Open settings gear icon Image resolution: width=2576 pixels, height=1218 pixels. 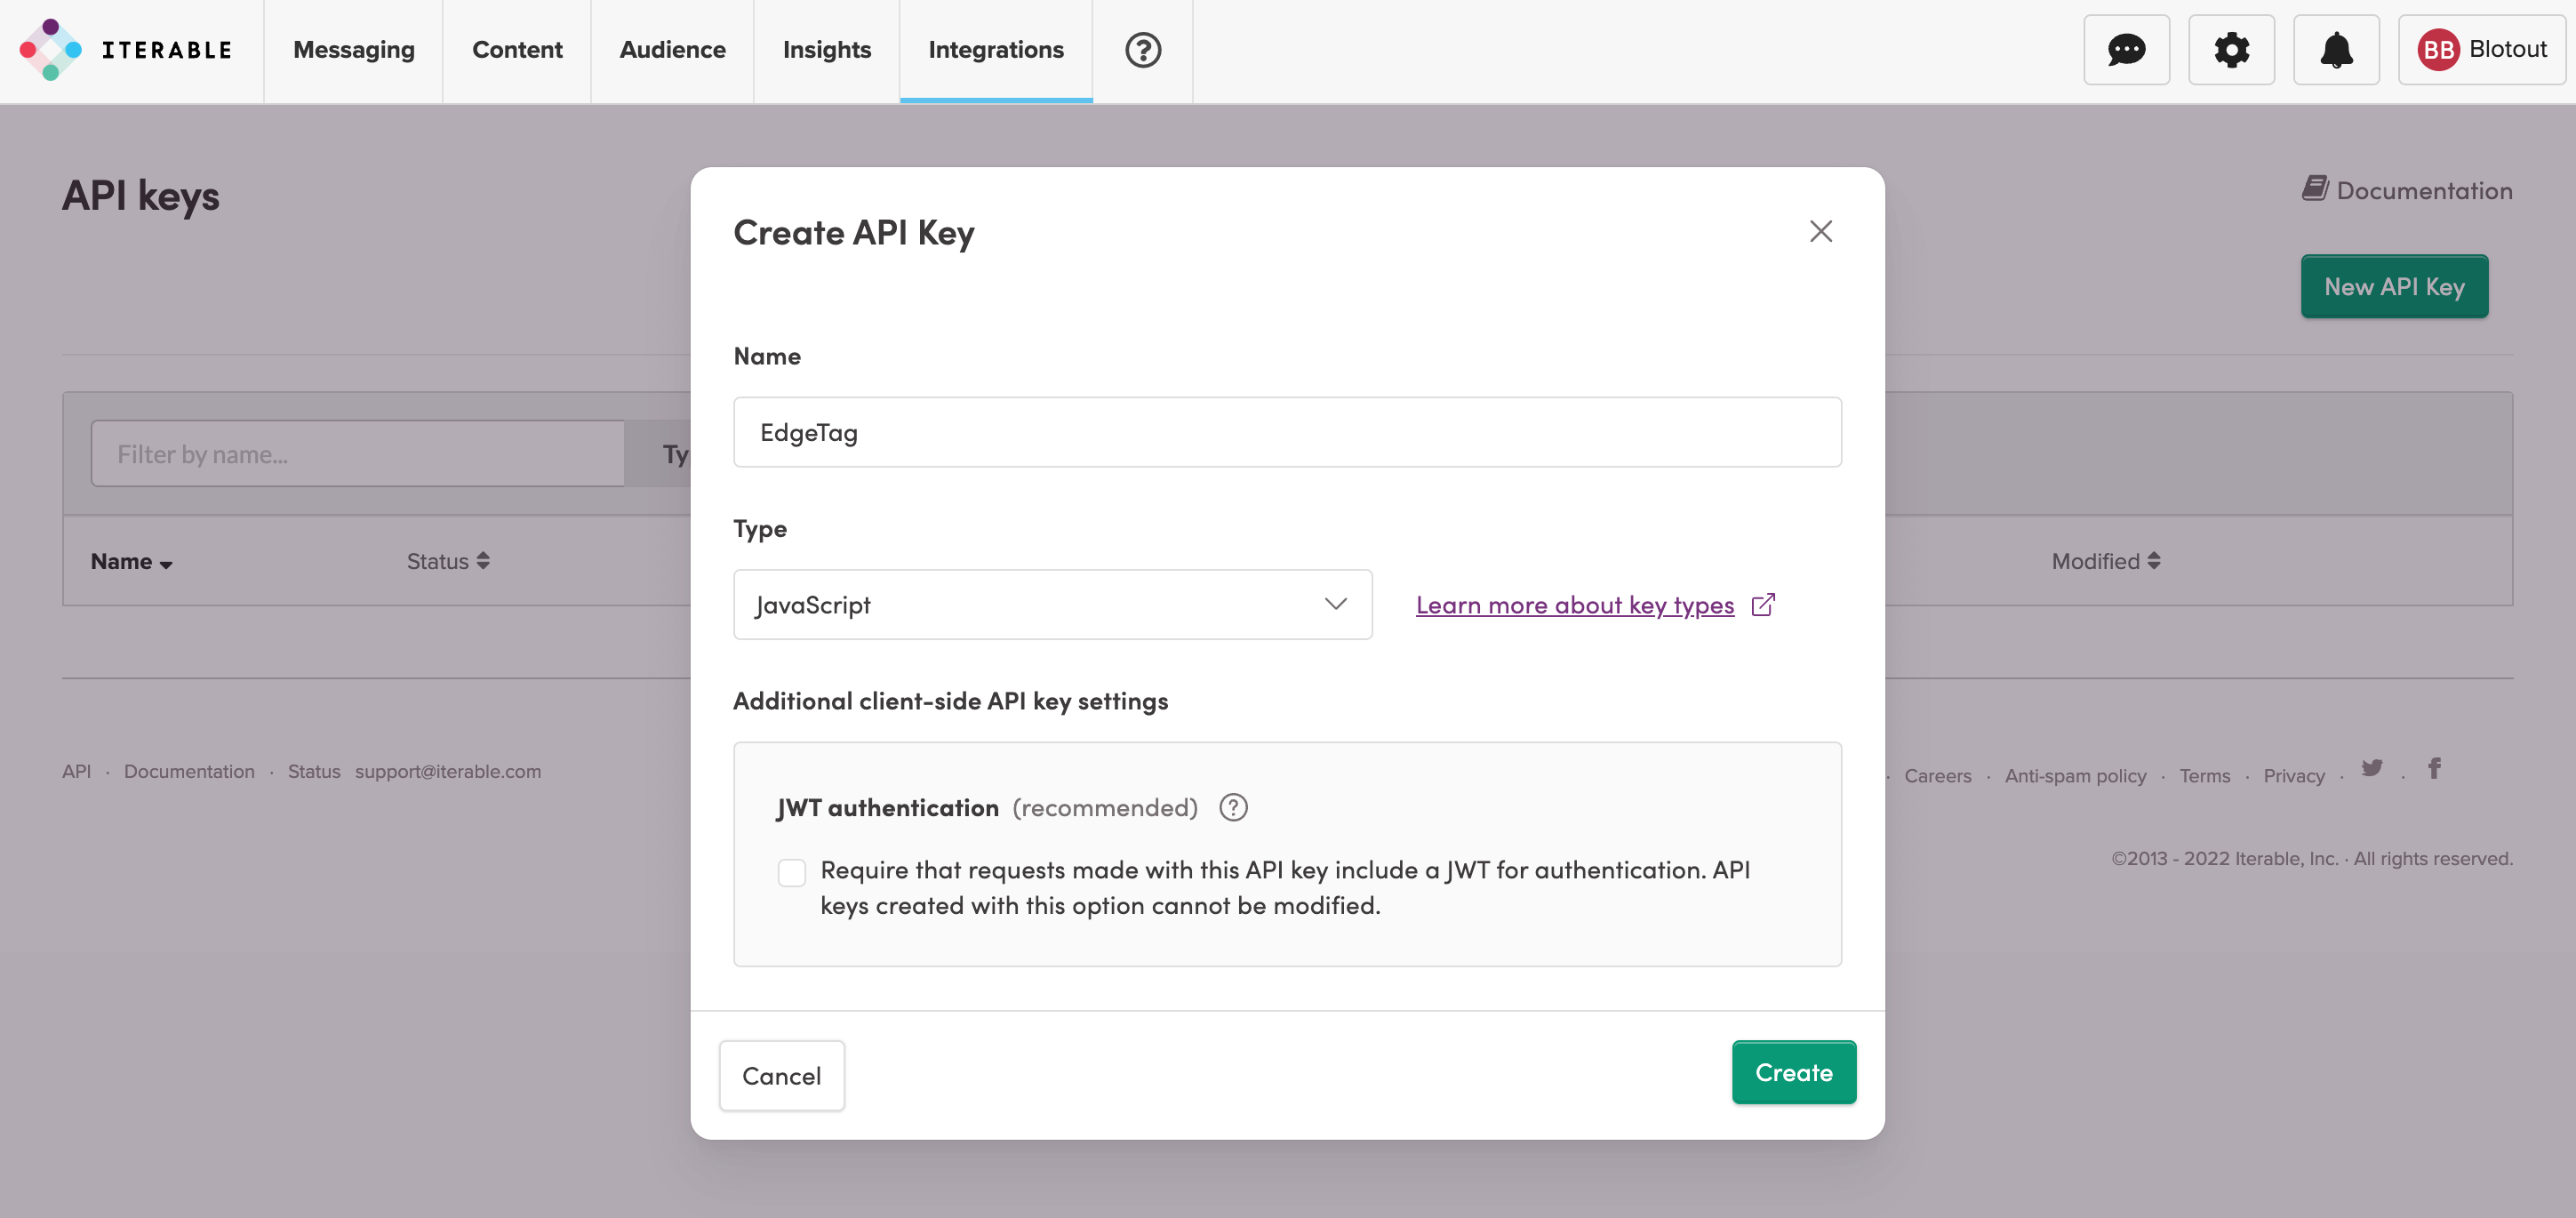pyautogui.click(x=2231, y=50)
